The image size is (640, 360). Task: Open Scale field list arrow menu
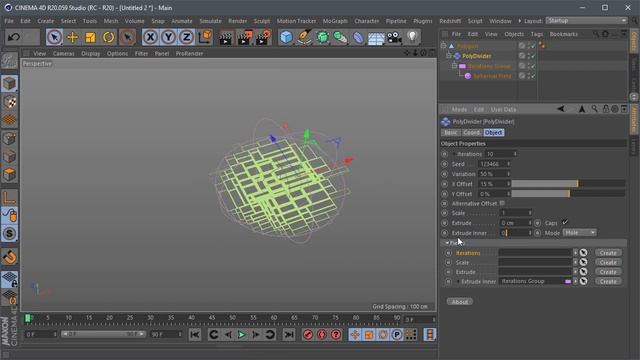575,262
